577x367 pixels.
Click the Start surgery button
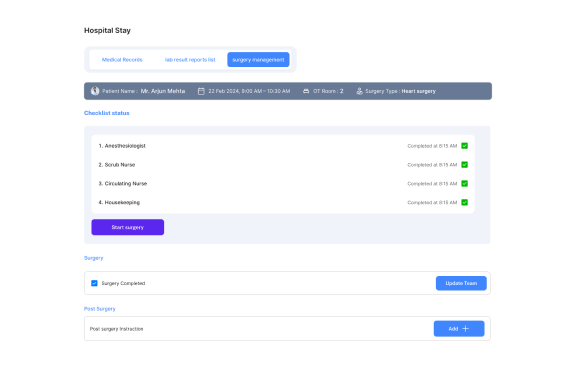pos(128,227)
